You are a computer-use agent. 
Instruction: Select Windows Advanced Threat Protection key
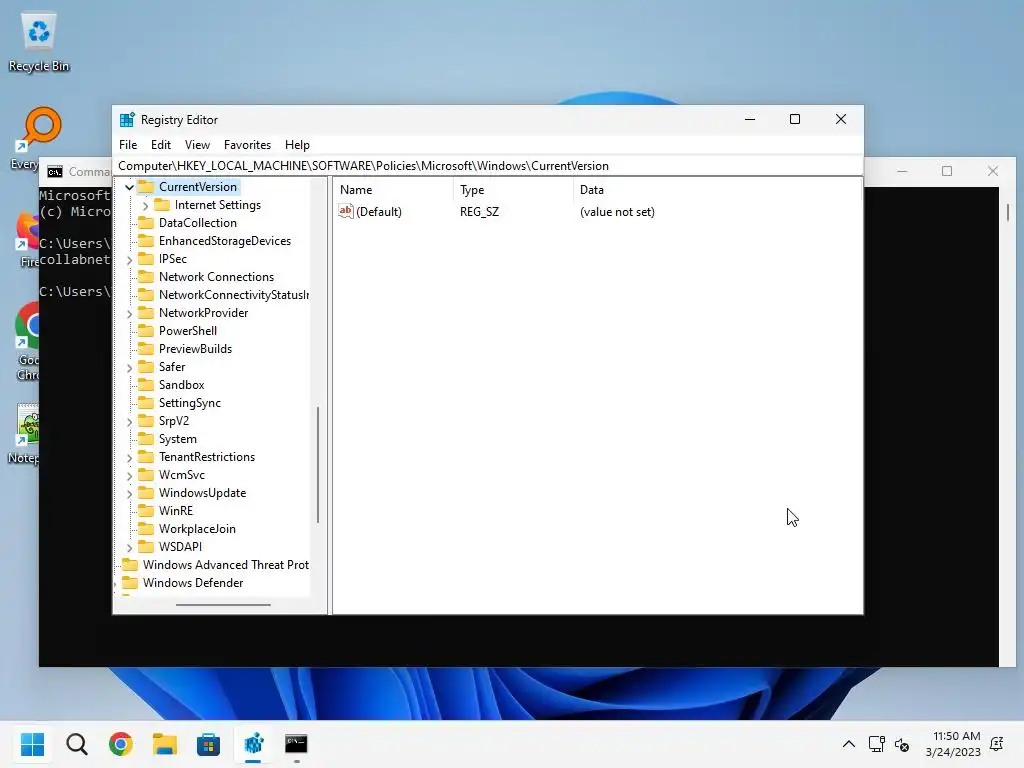(x=225, y=565)
